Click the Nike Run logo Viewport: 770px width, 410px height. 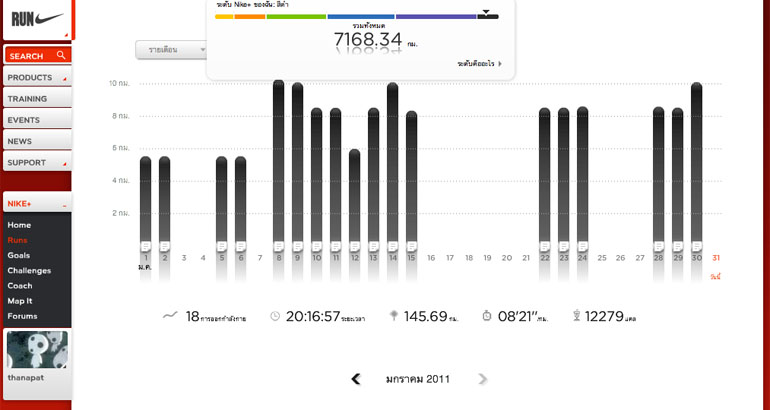37,18
